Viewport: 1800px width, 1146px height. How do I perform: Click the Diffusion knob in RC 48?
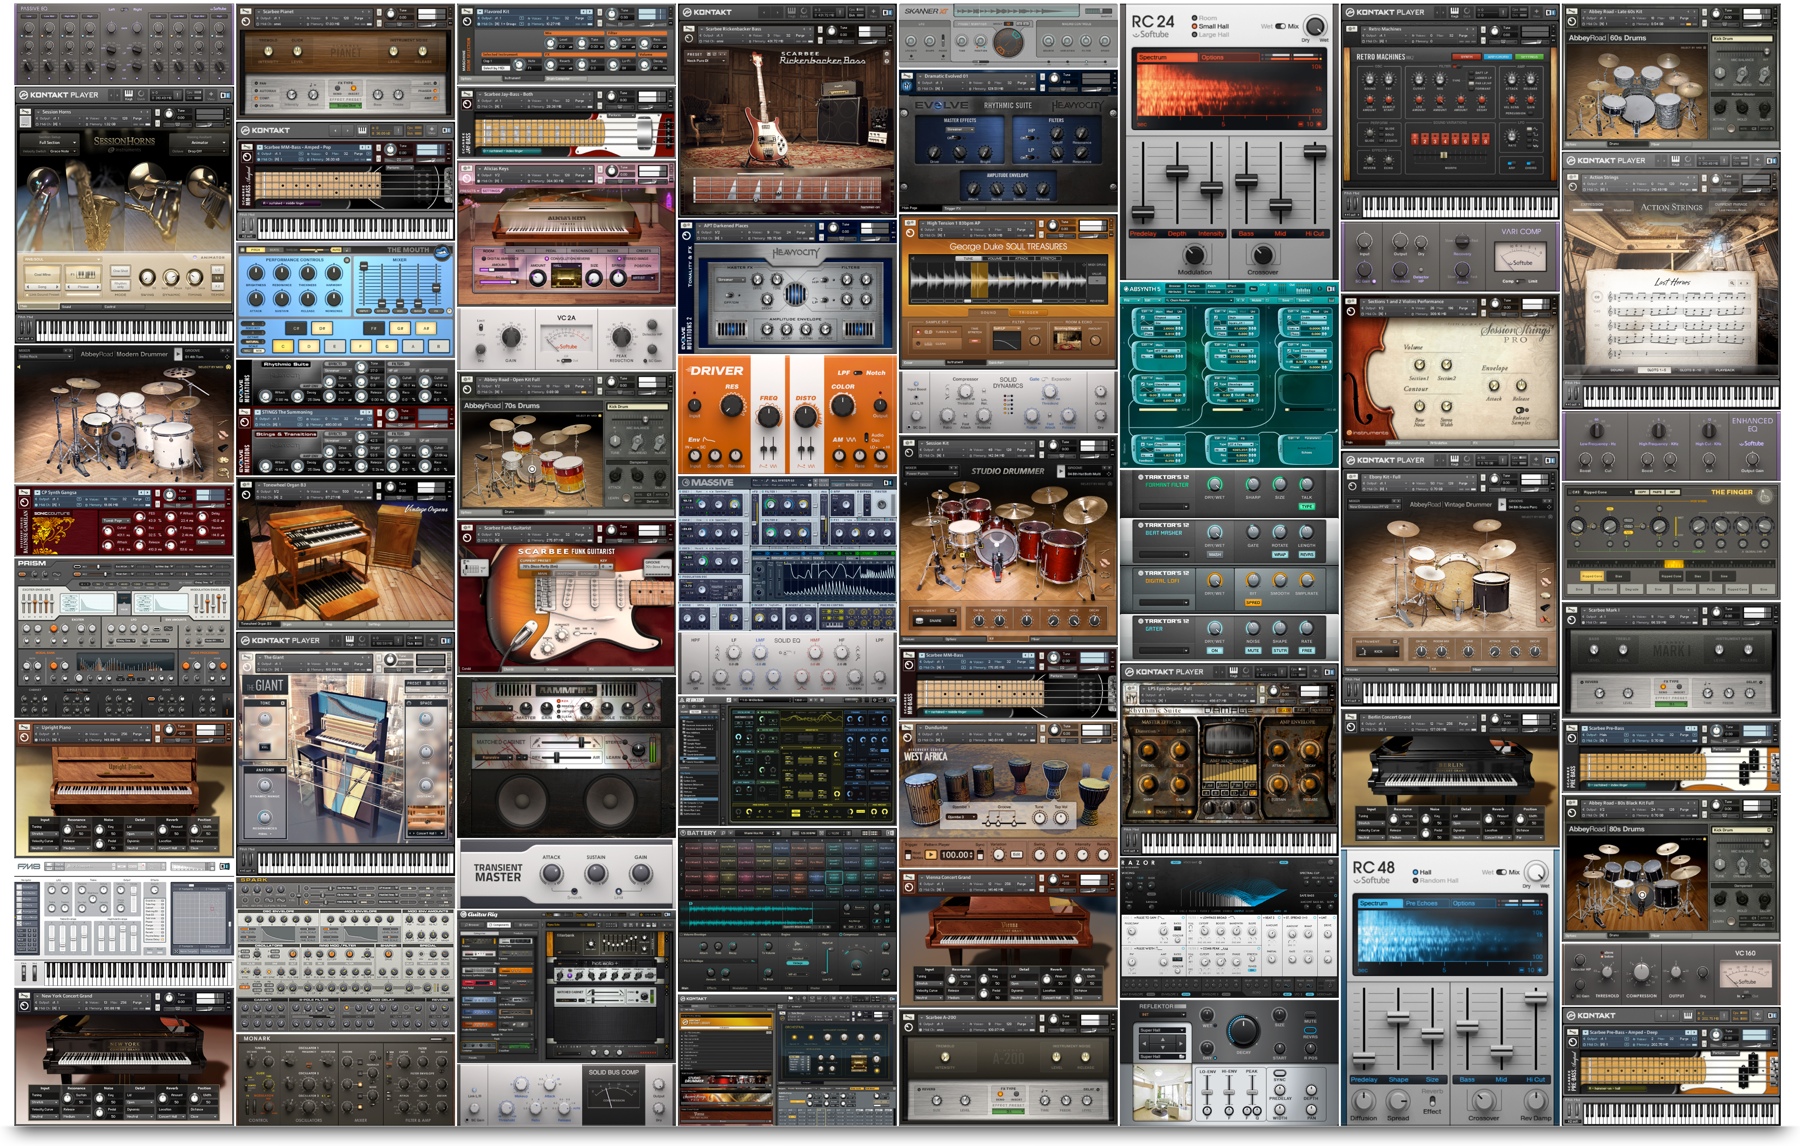click(x=1363, y=1100)
